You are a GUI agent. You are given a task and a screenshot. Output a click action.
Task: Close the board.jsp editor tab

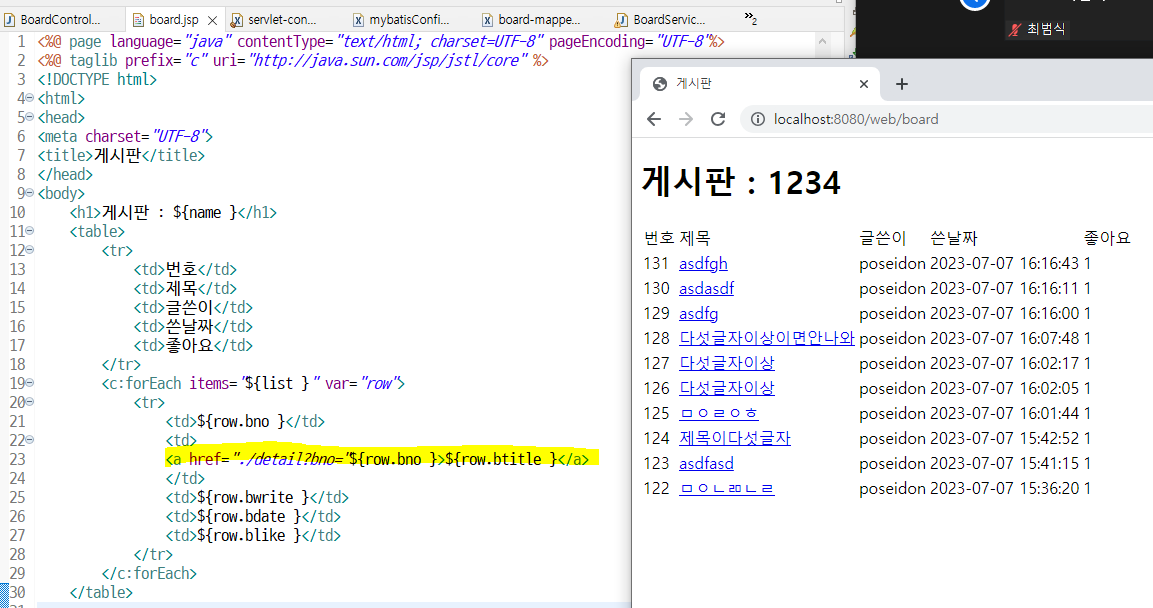pyautogui.click(x=213, y=21)
